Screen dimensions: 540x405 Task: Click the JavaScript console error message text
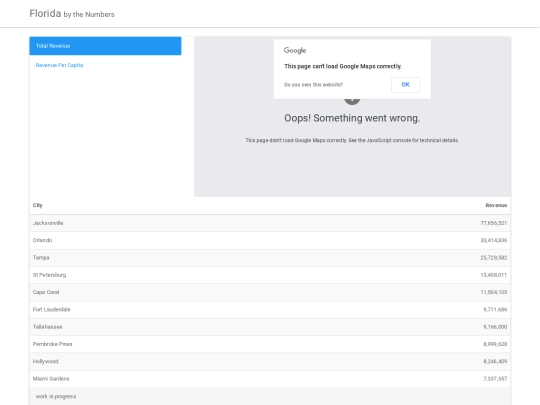click(x=352, y=140)
